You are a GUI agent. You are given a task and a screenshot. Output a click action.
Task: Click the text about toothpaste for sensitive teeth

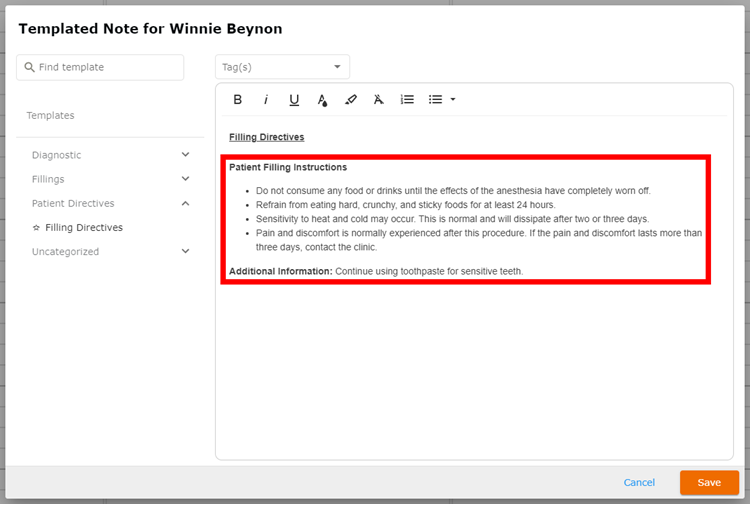[429, 271]
